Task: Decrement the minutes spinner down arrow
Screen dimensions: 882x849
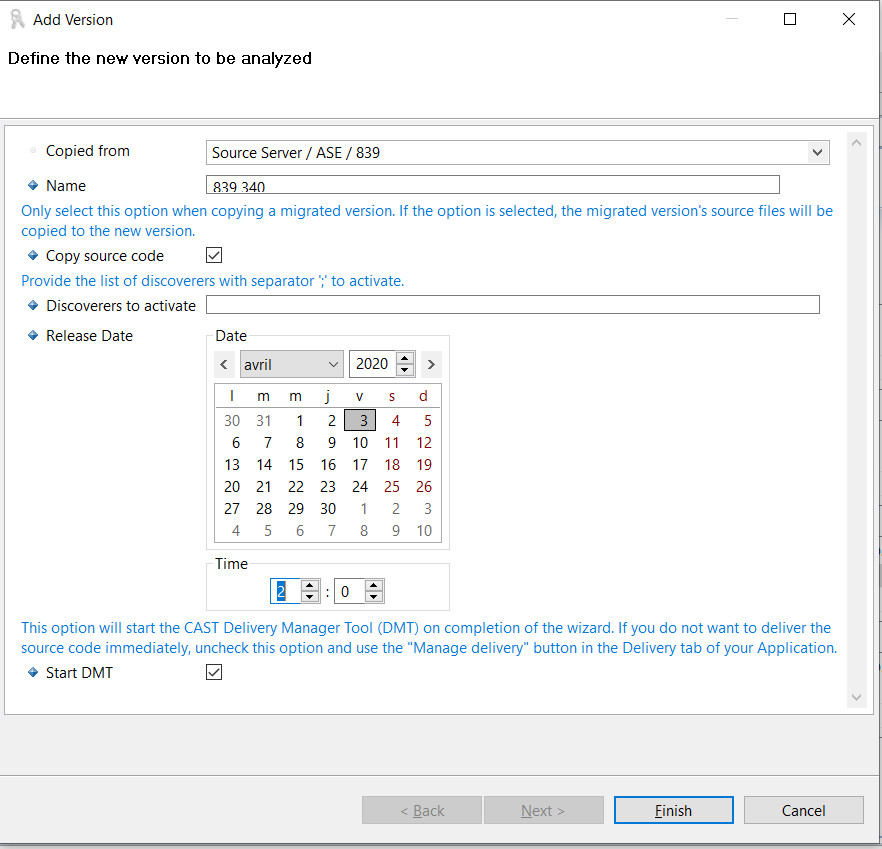Action: (374, 597)
